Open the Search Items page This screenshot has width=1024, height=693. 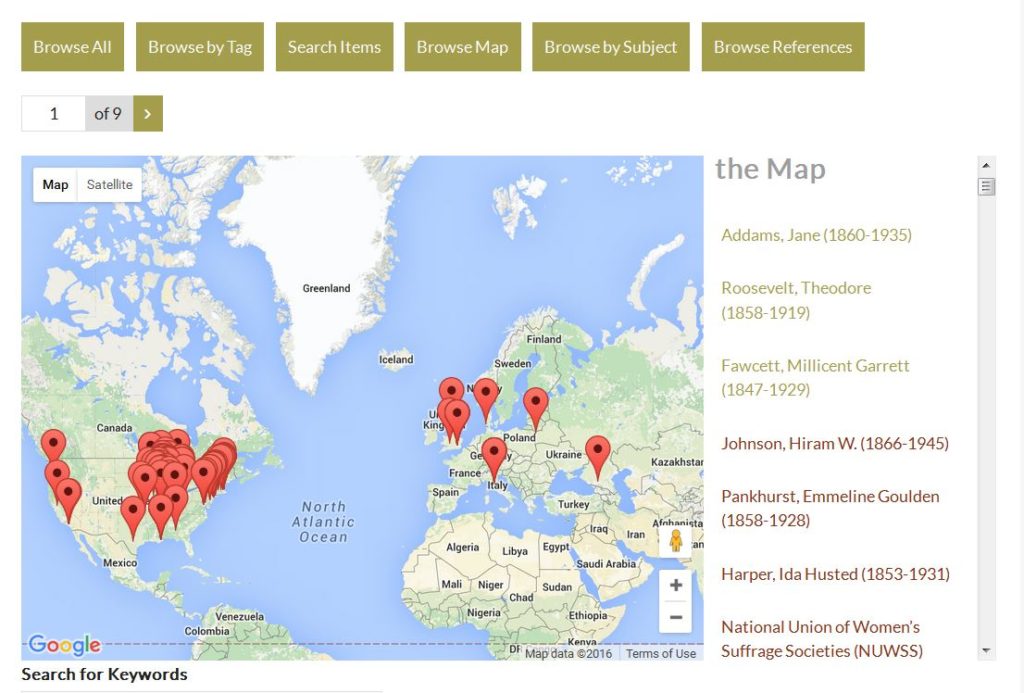pyautogui.click(x=334, y=47)
